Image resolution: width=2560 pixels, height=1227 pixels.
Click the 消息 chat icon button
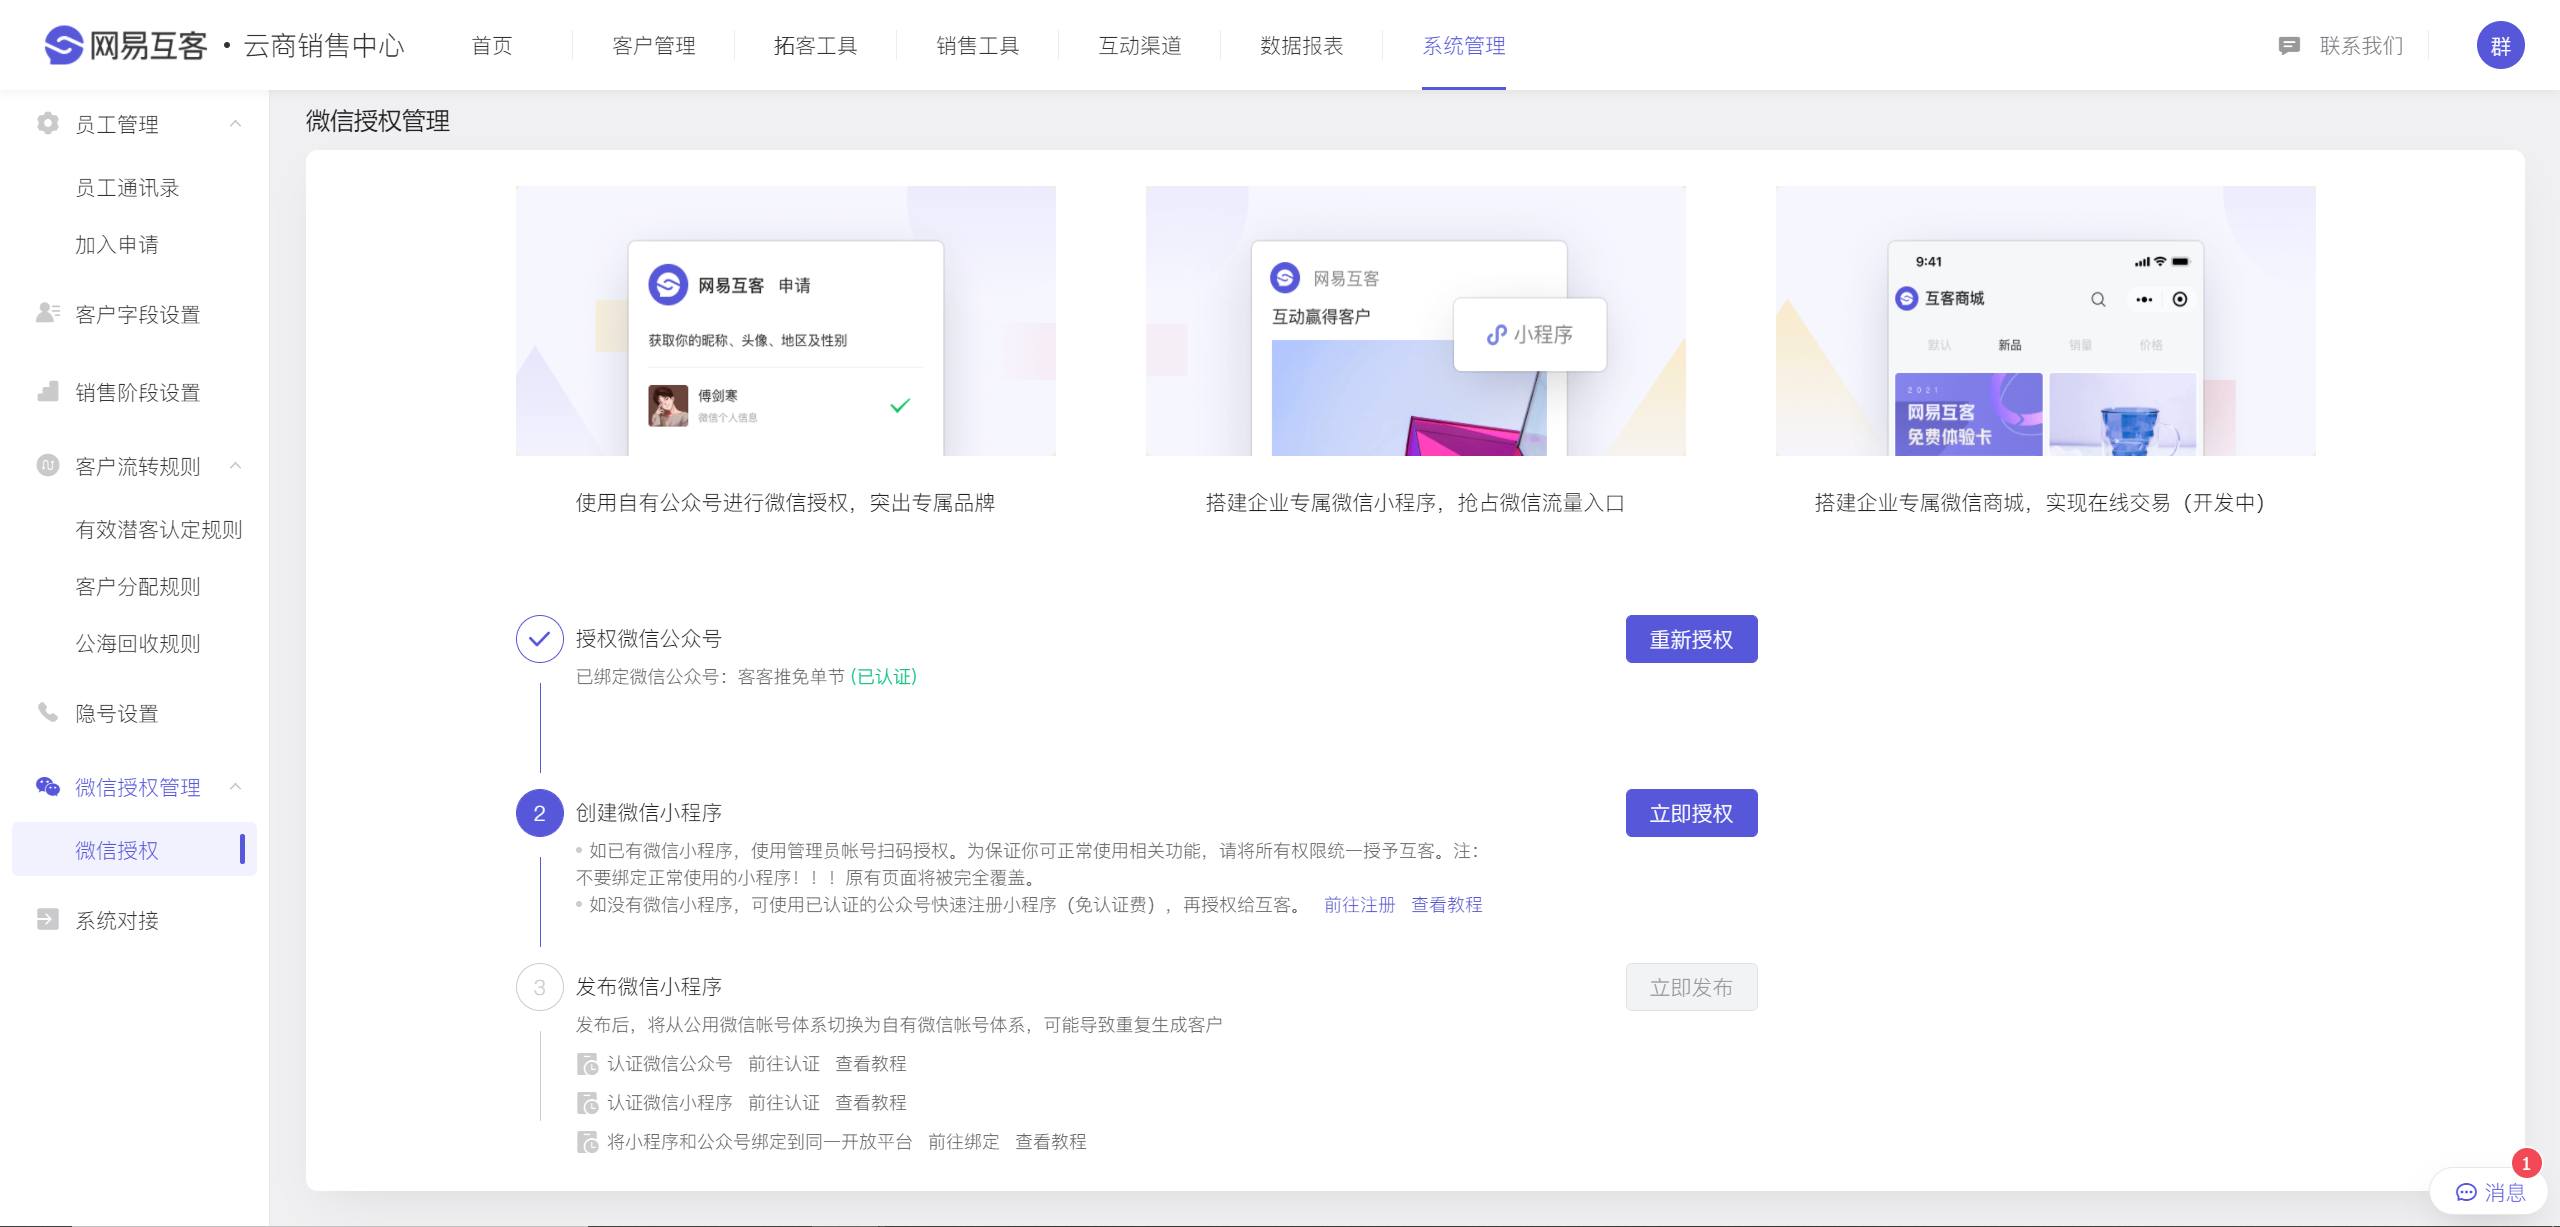point(2489,1192)
